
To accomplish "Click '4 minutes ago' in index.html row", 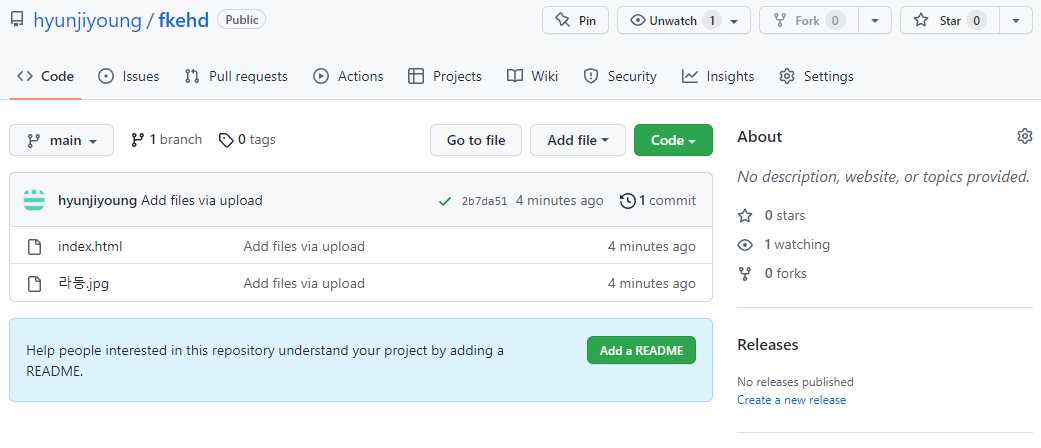I will 651,246.
